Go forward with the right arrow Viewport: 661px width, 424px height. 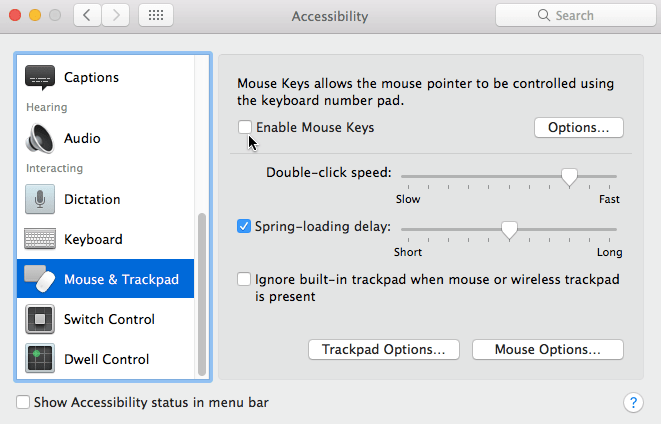point(116,16)
